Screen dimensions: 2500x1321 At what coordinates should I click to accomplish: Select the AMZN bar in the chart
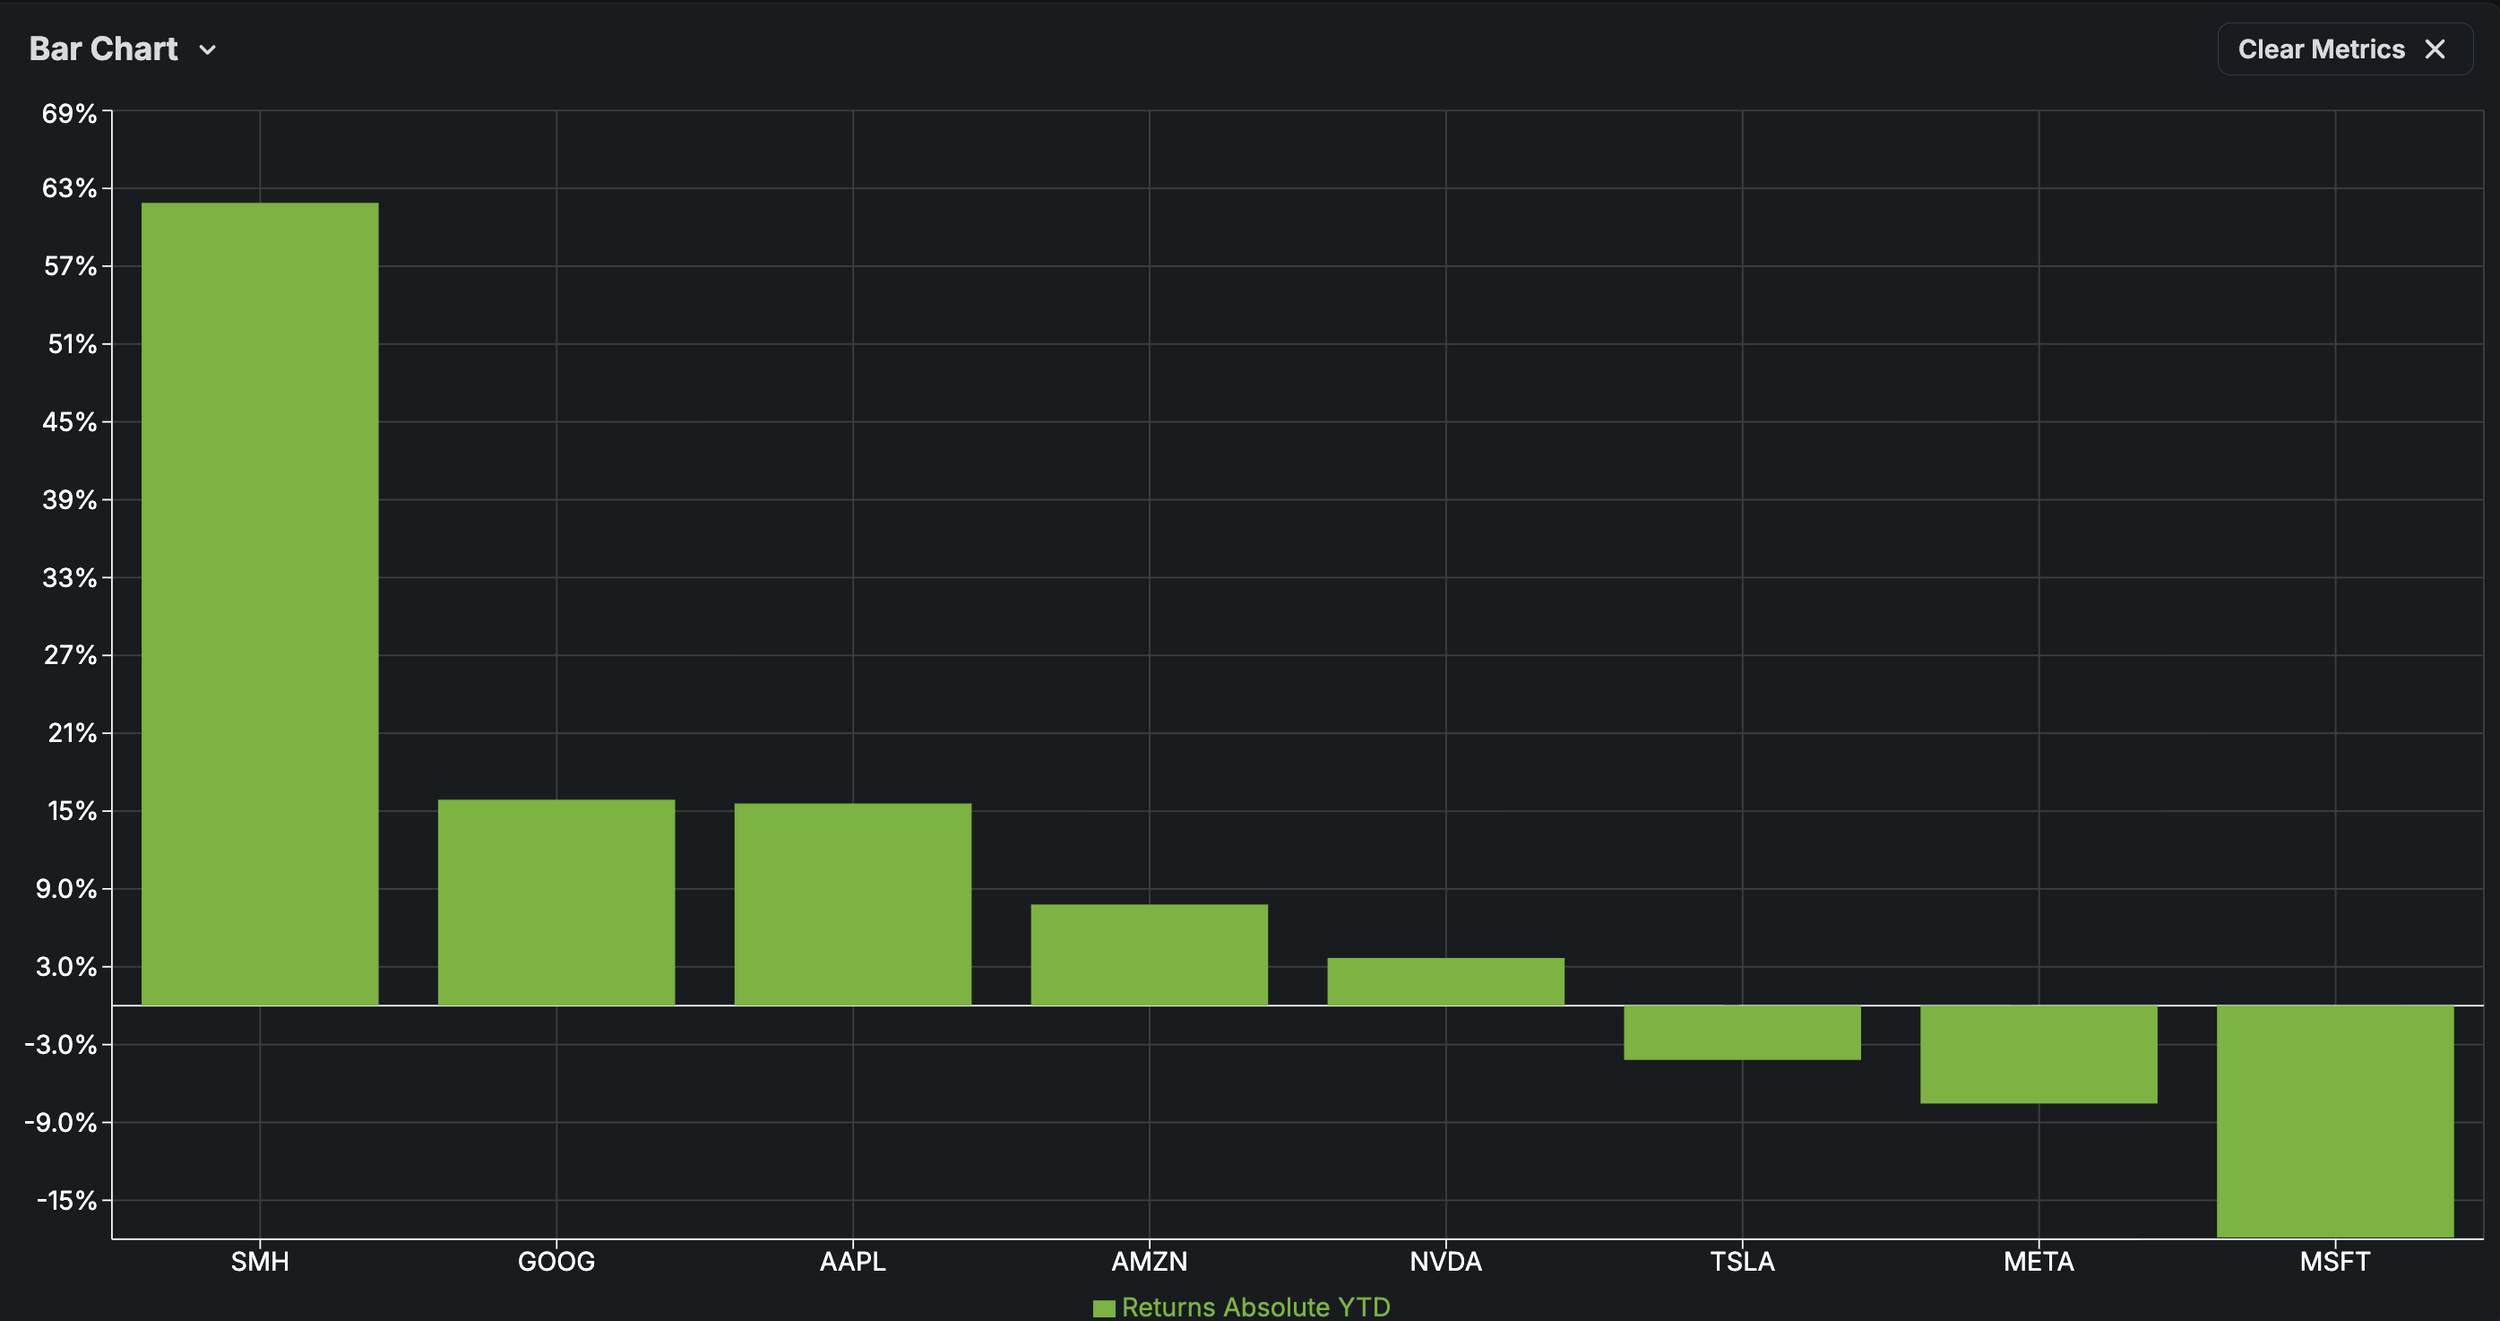pyautogui.click(x=1149, y=955)
